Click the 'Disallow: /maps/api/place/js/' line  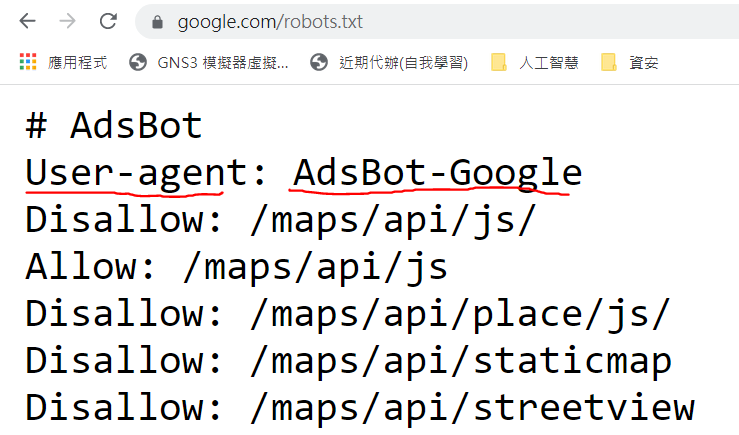click(348, 315)
